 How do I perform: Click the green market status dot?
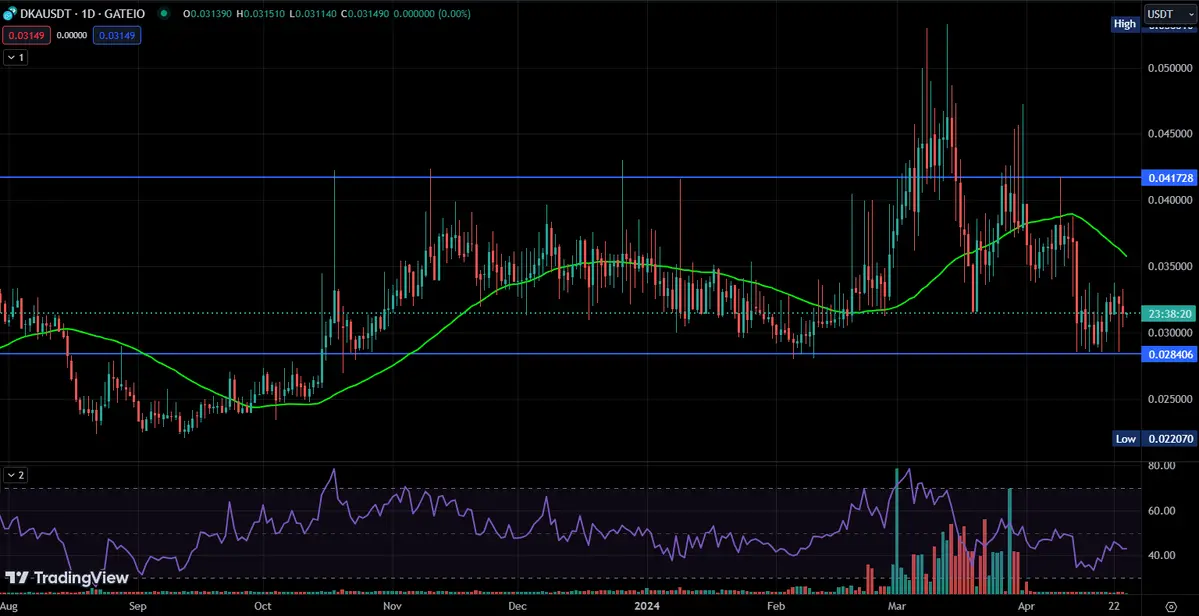pos(164,14)
